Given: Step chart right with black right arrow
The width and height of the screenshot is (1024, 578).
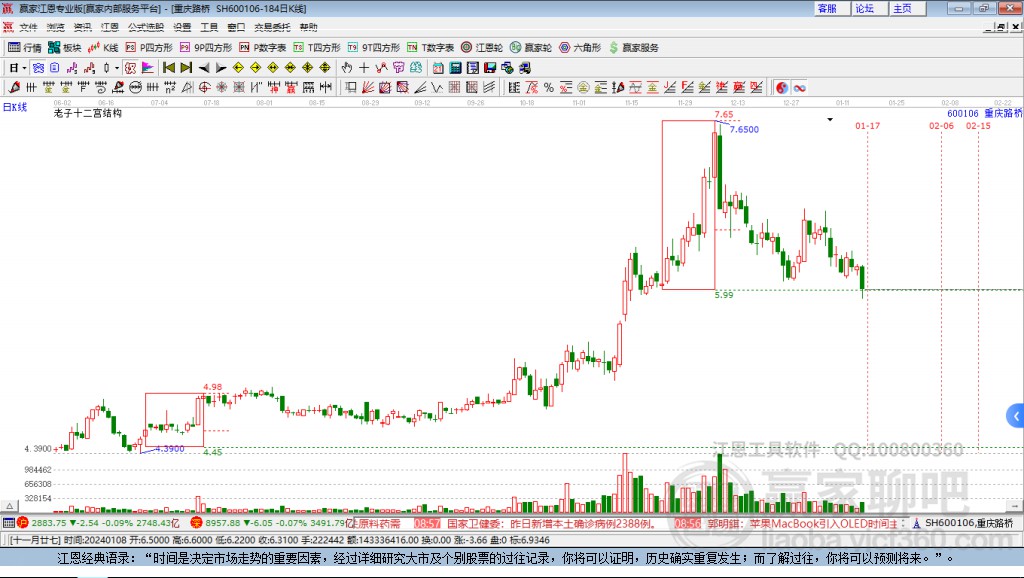Looking at the screenshot, I should pyautogui.click(x=221, y=68).
